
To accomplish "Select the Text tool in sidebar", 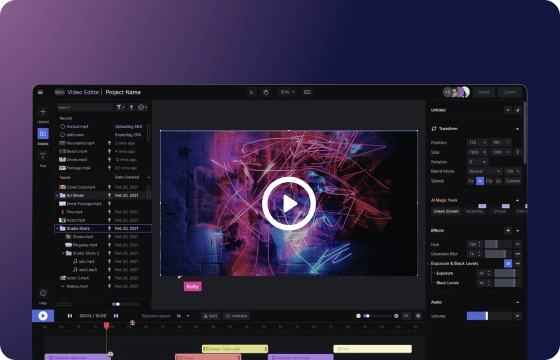I will (43, 156).
